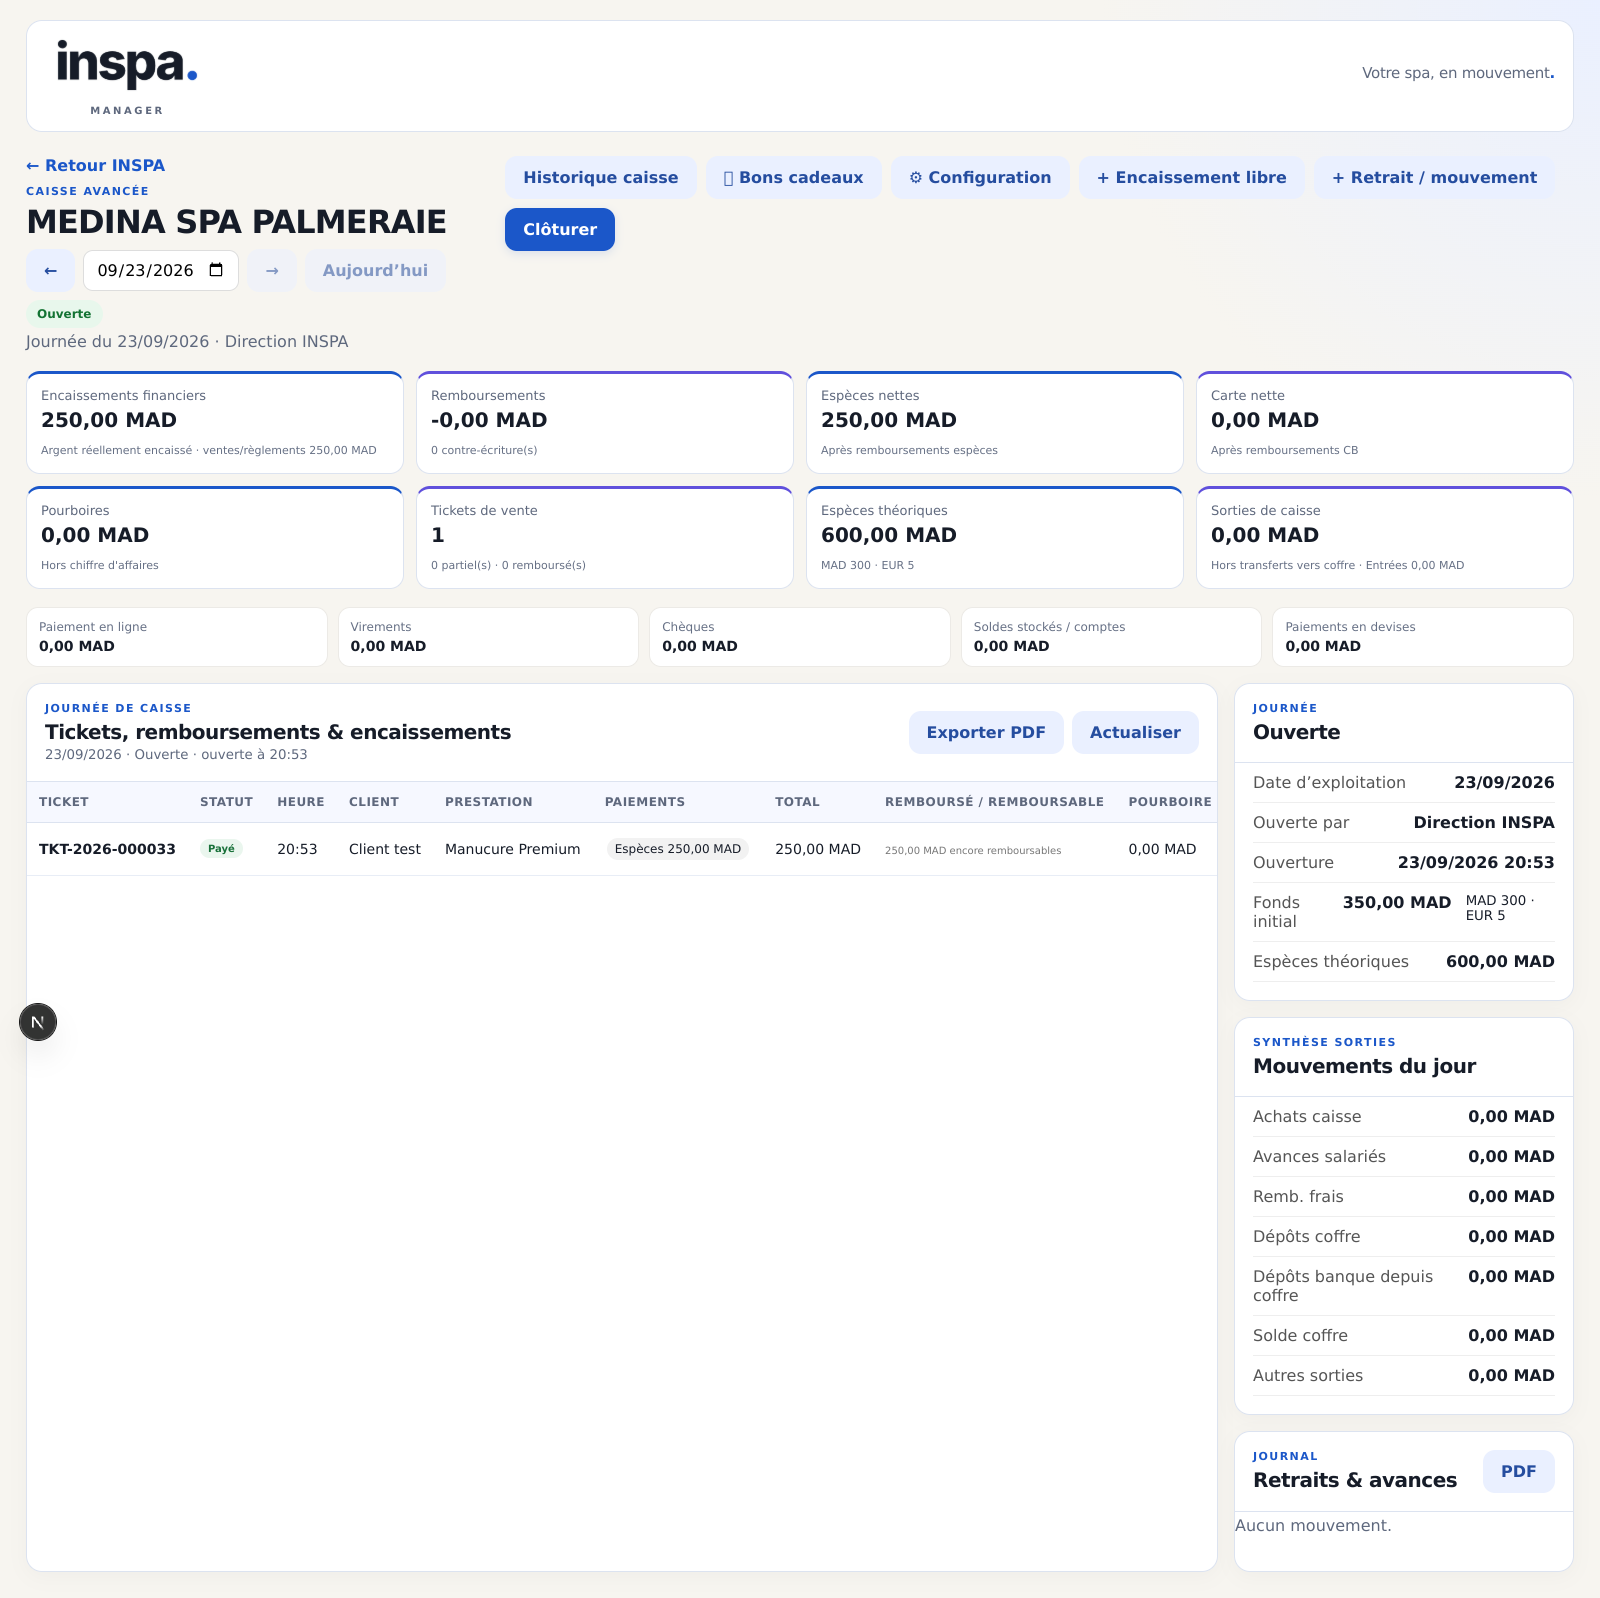Click the Ouverte status badge under date
Viewport: 1600px width, 1598px height.
[x=64, y=314]
